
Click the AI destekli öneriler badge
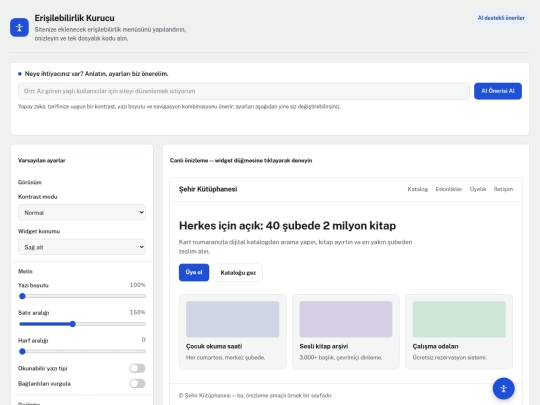coord(501,18)
